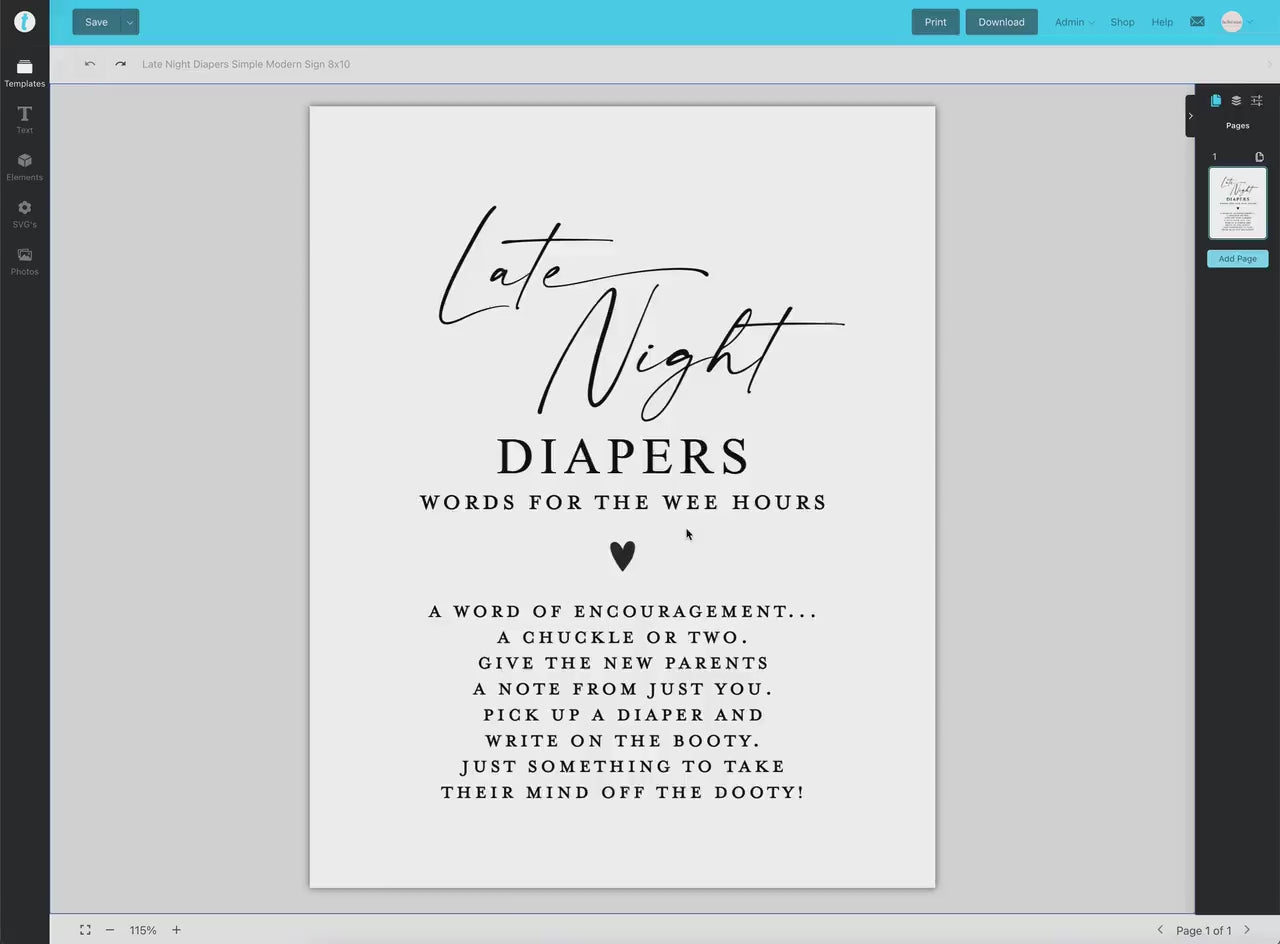The height and width of the screenshot is (944, 1280).
Task: Select the line 'A WORD OF ENCOURAGEMENT...'
Action: 623,611
